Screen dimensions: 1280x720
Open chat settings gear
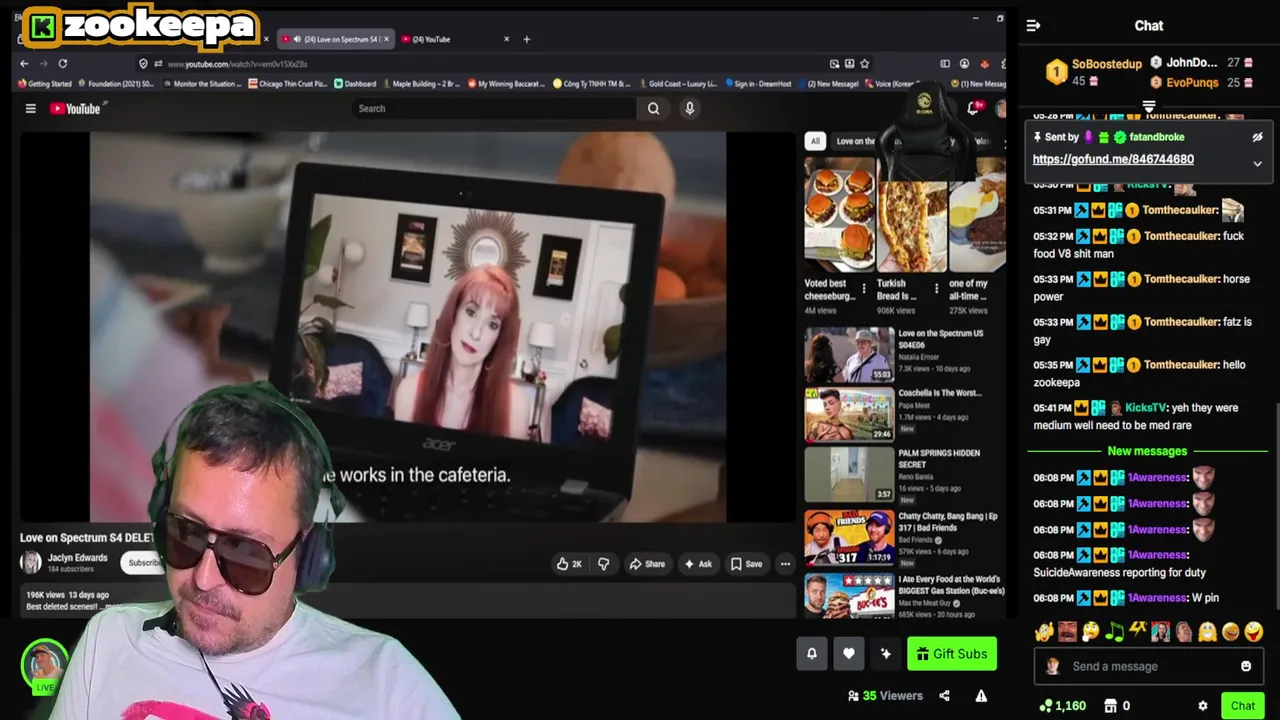pyautogui.click(x=1203, y=706)
